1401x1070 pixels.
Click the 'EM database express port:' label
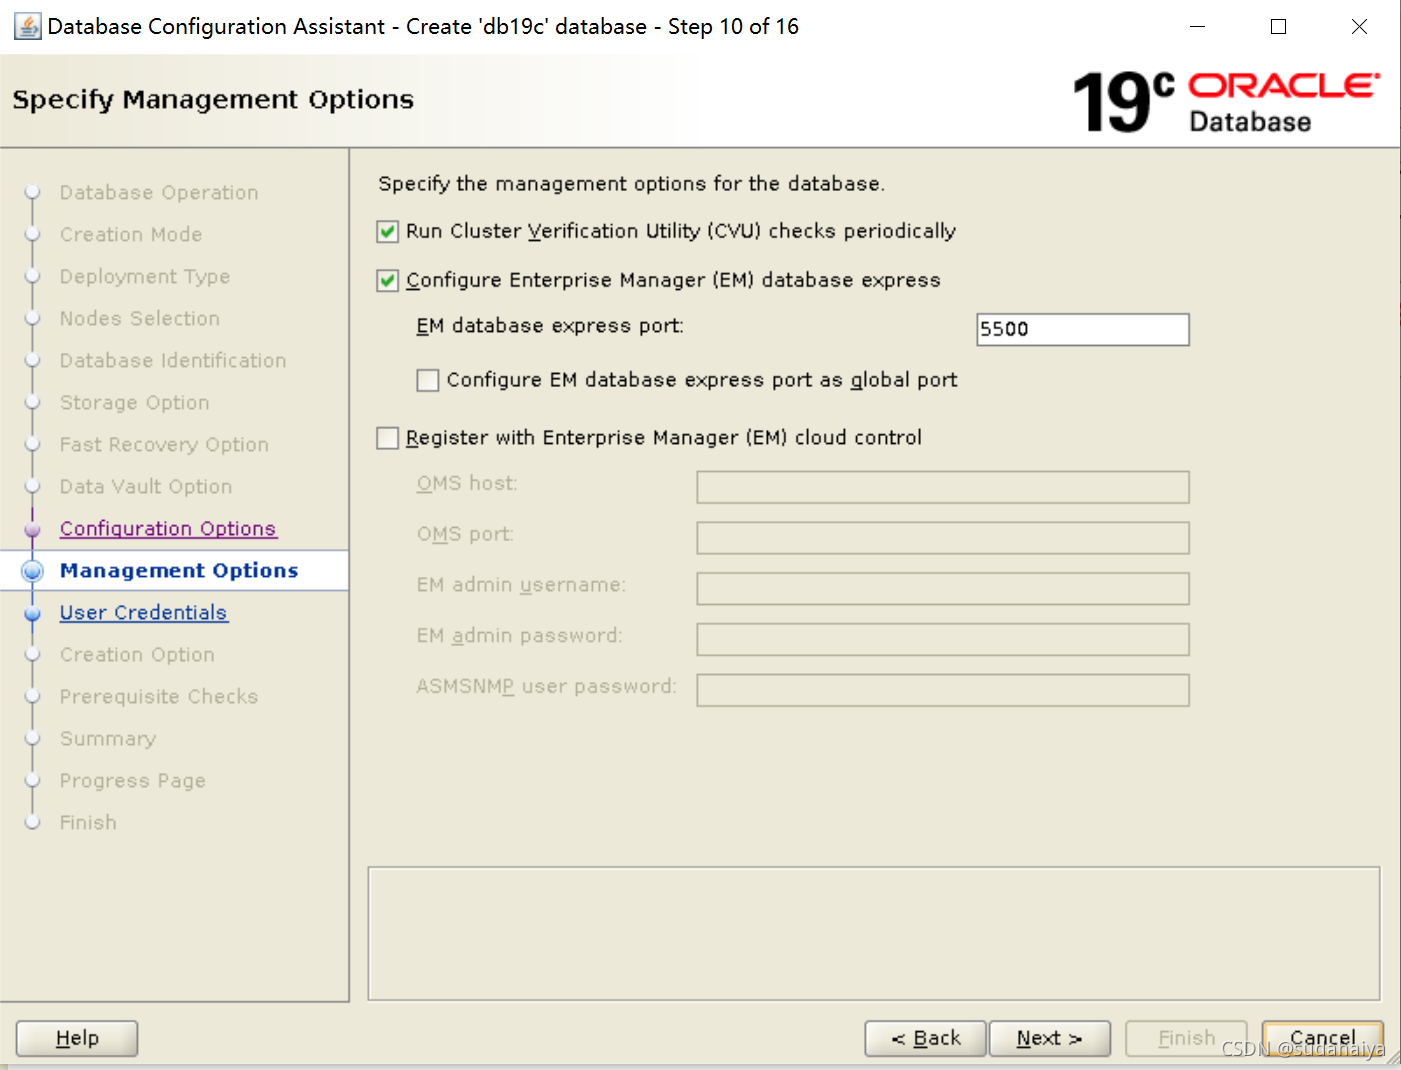pyautogui.click(x=550, y=326)
